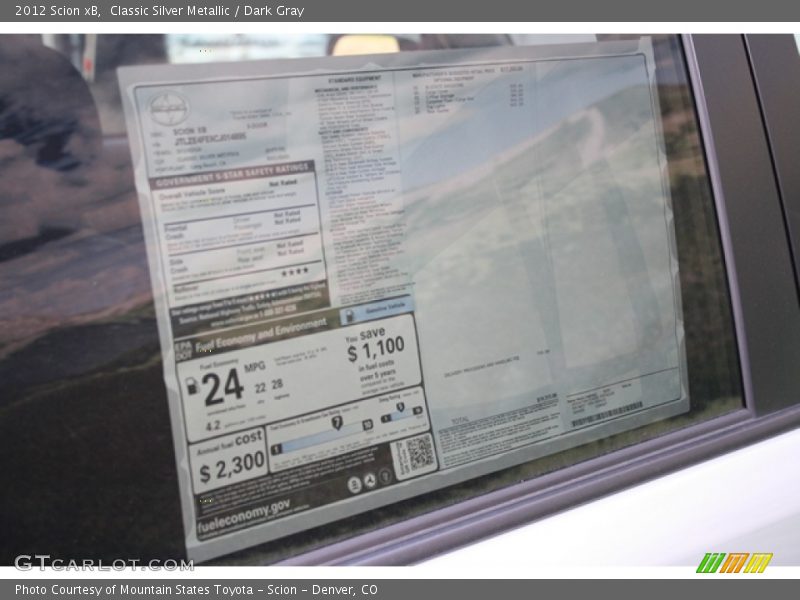Screen dimensions: 800x600
Task: Click the QR code on the fuel label
Action: pos(414,454)
